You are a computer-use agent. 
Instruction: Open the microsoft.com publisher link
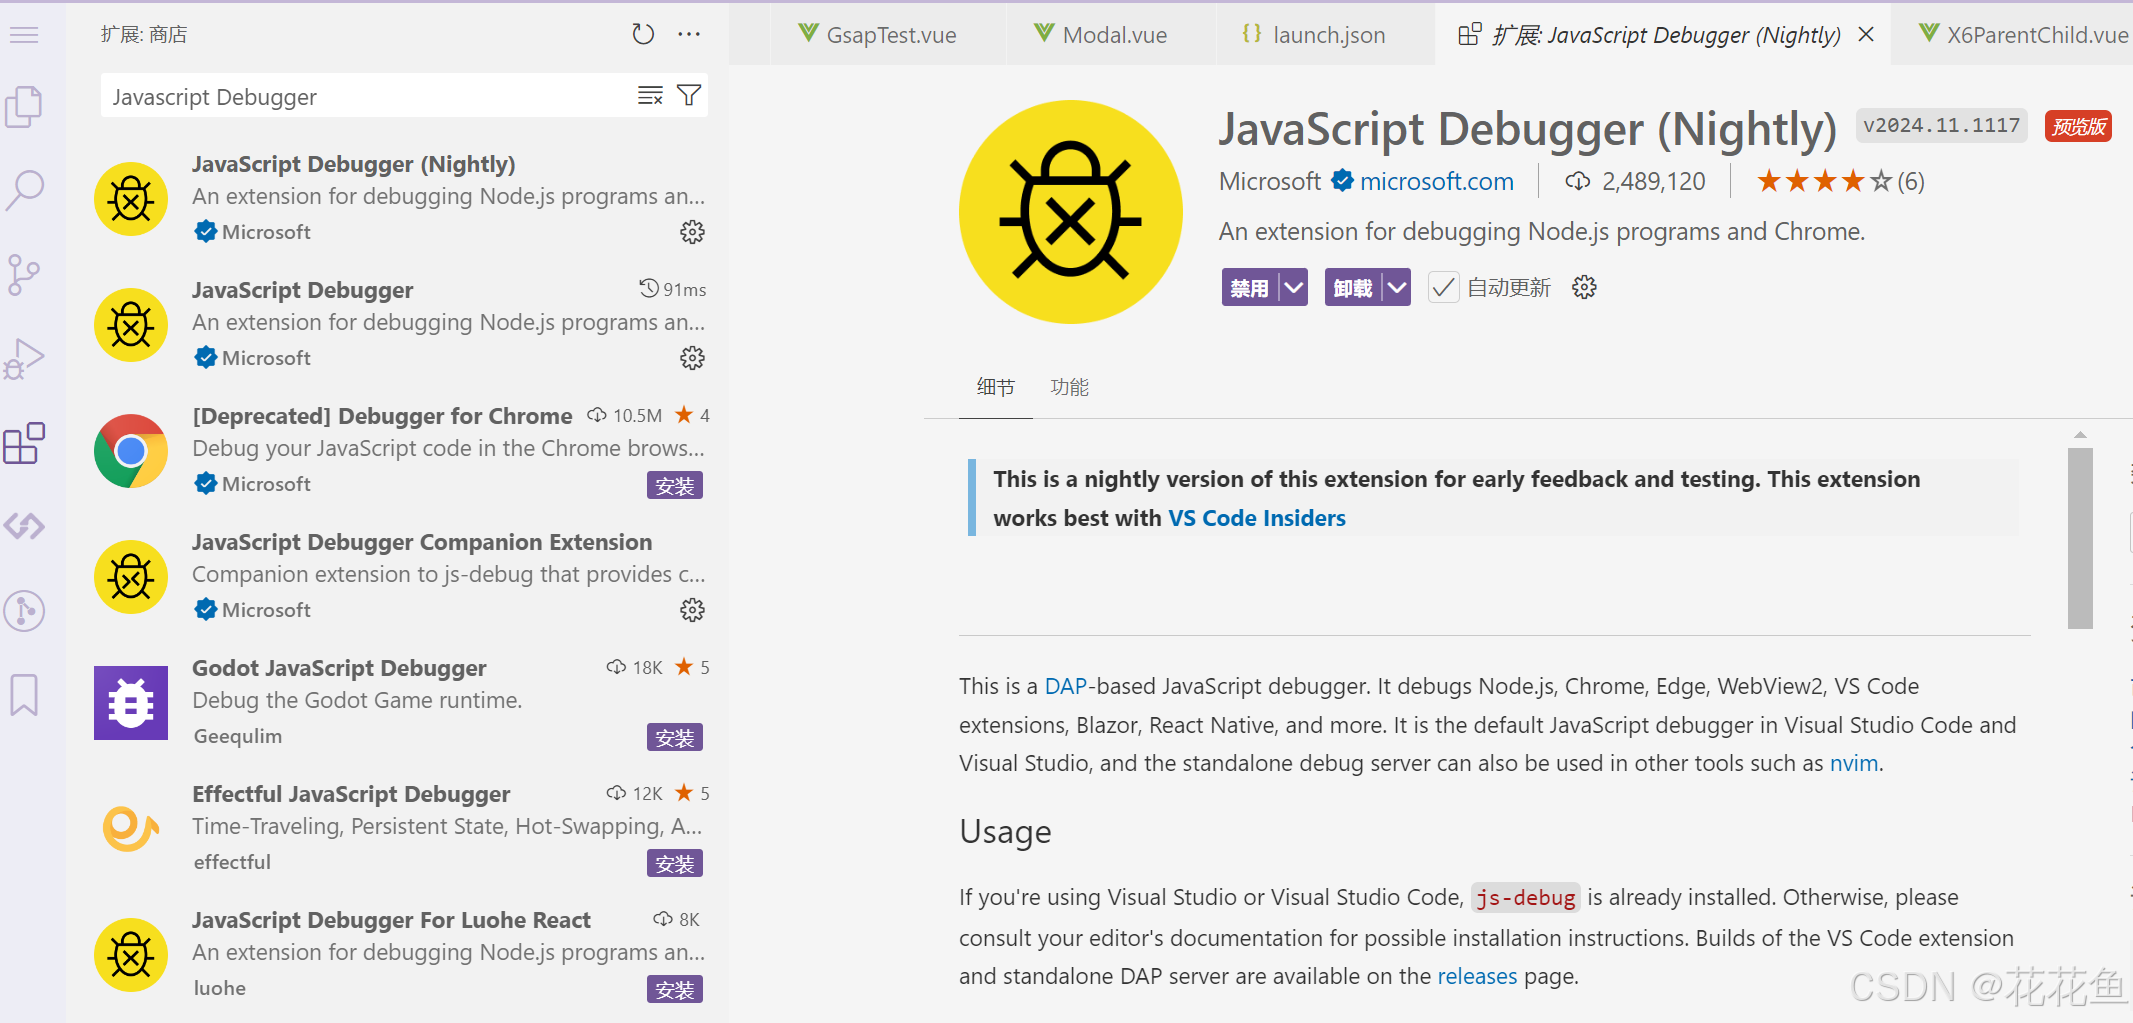coord(1436,181)
